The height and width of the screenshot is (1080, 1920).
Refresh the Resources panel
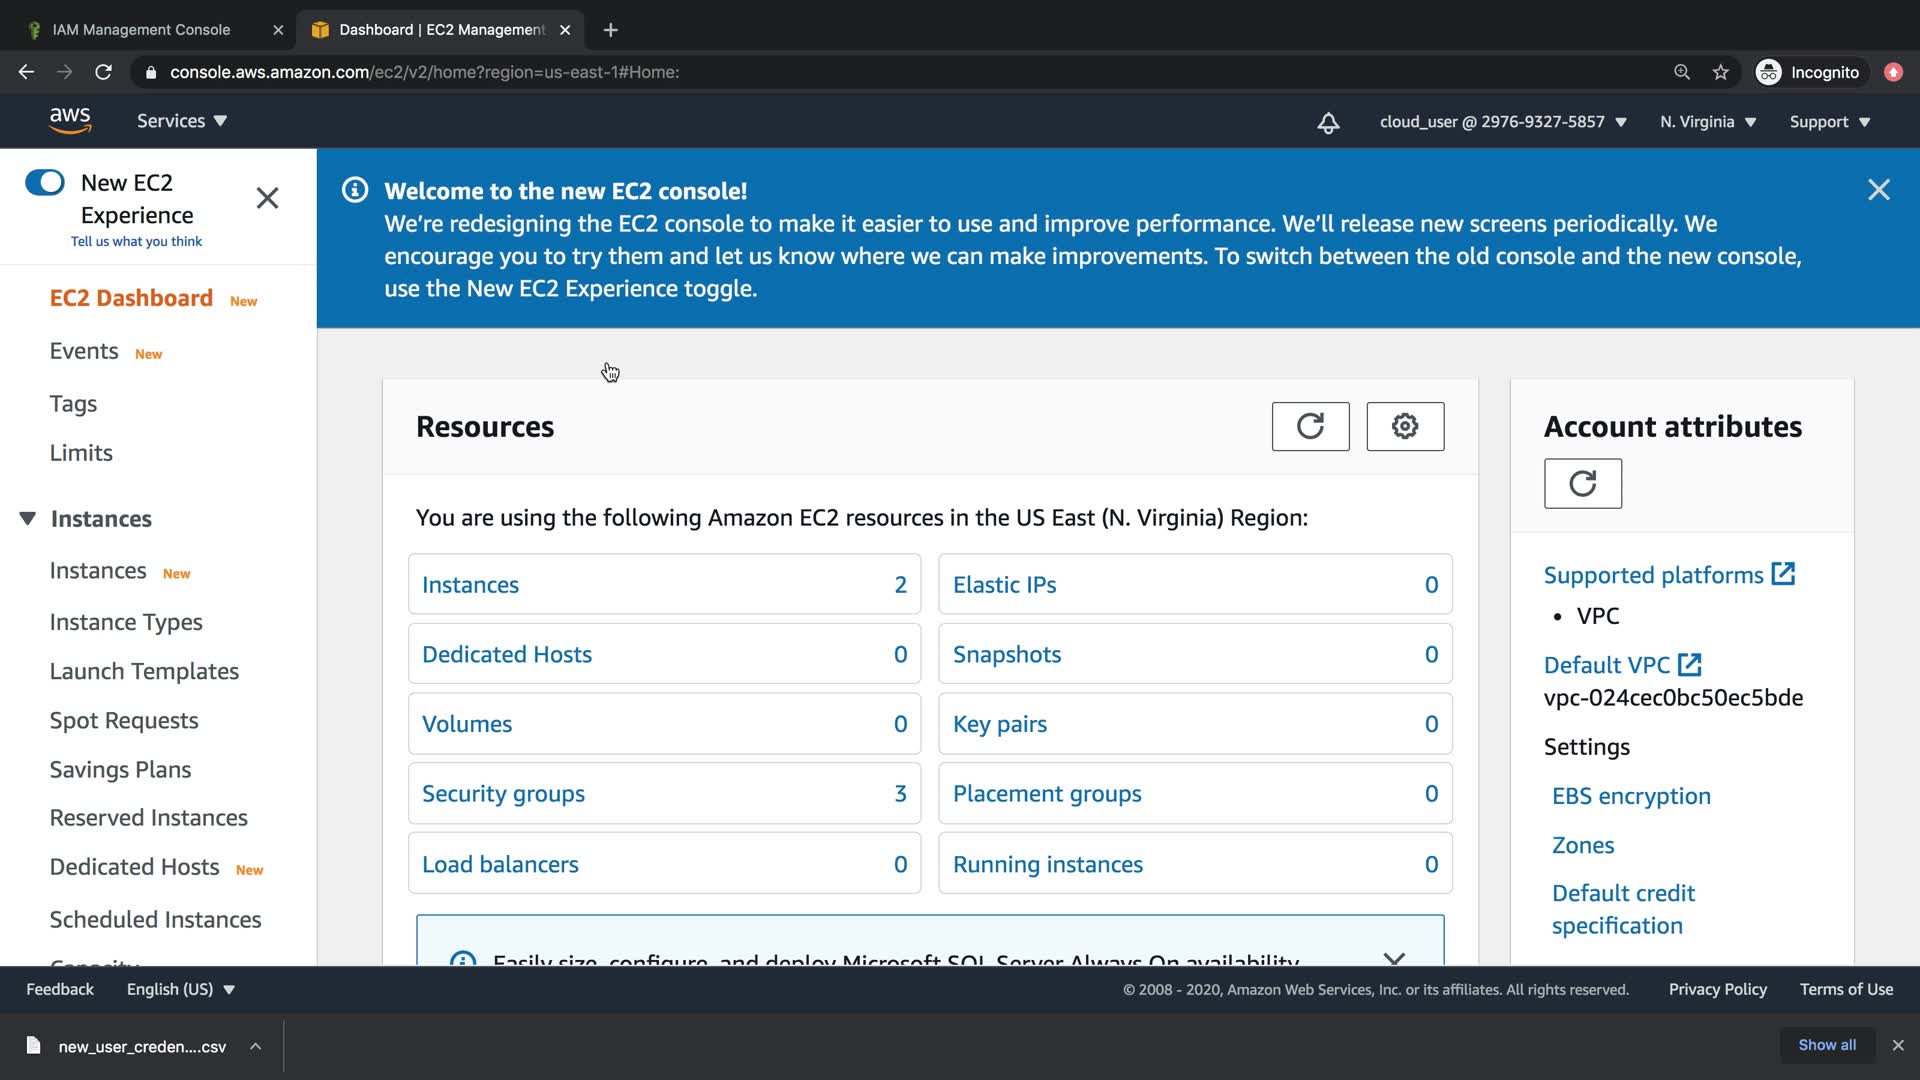pyautogui.click(x=1310, y=427)
